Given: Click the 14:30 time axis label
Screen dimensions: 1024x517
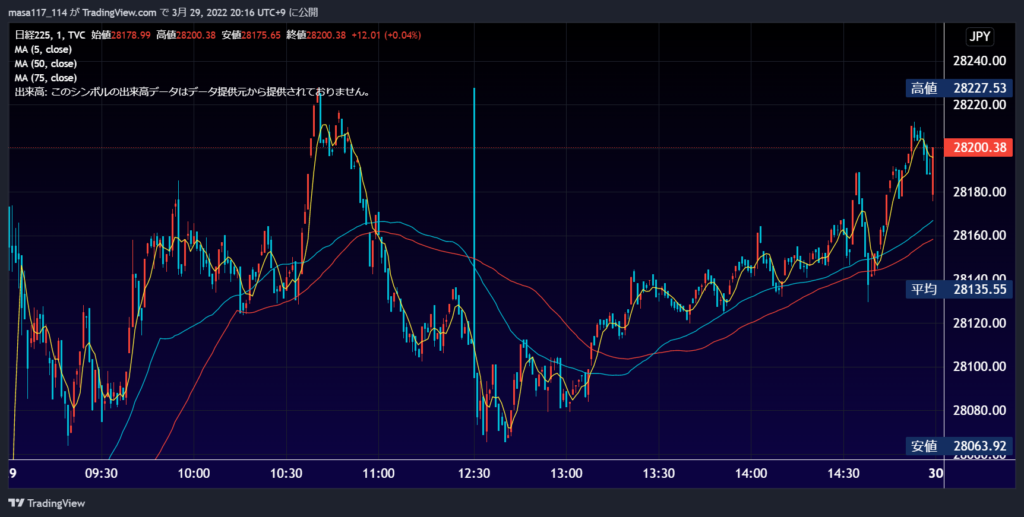Looking at the screenshot, I should pyautogui.click(x=843, y=473).
